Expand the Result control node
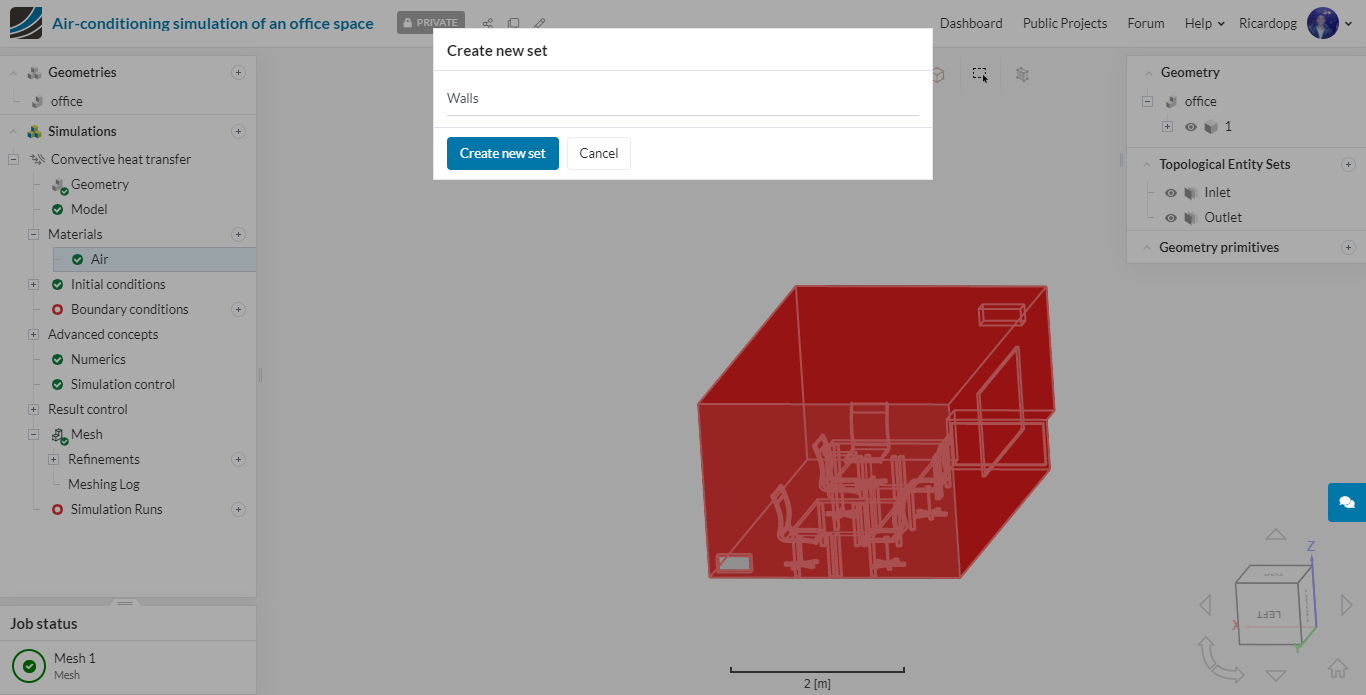This screenshot has height=695, width=1366. (x=33, y=409)
